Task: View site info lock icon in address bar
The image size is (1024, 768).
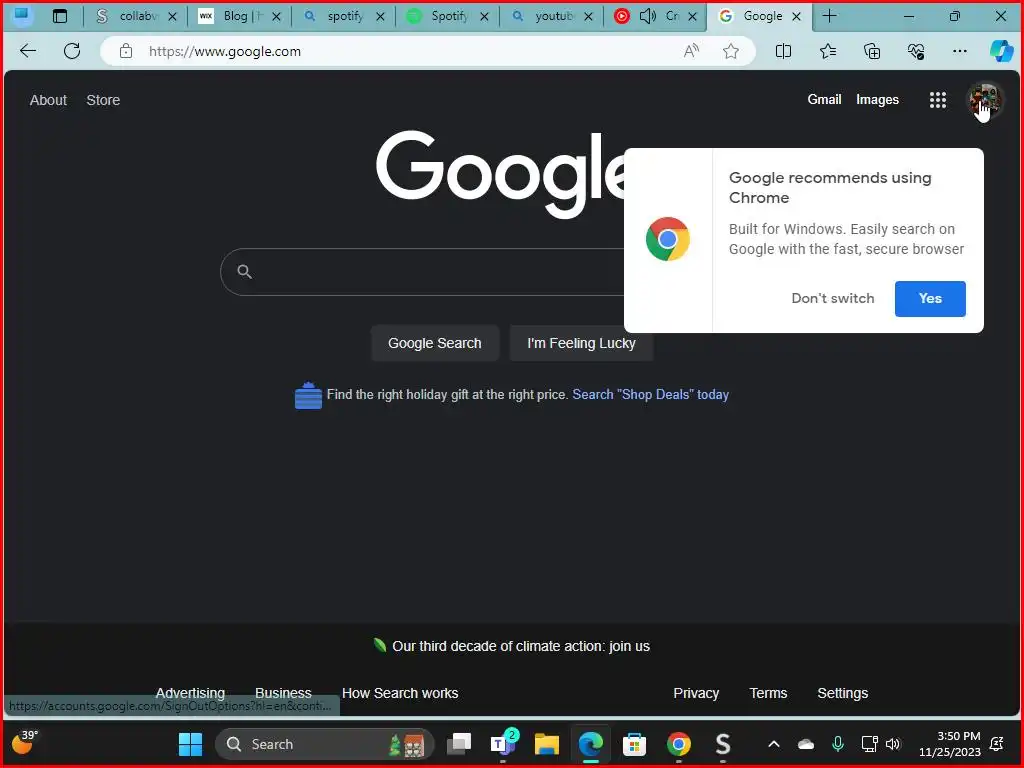Action: point(126,51)
